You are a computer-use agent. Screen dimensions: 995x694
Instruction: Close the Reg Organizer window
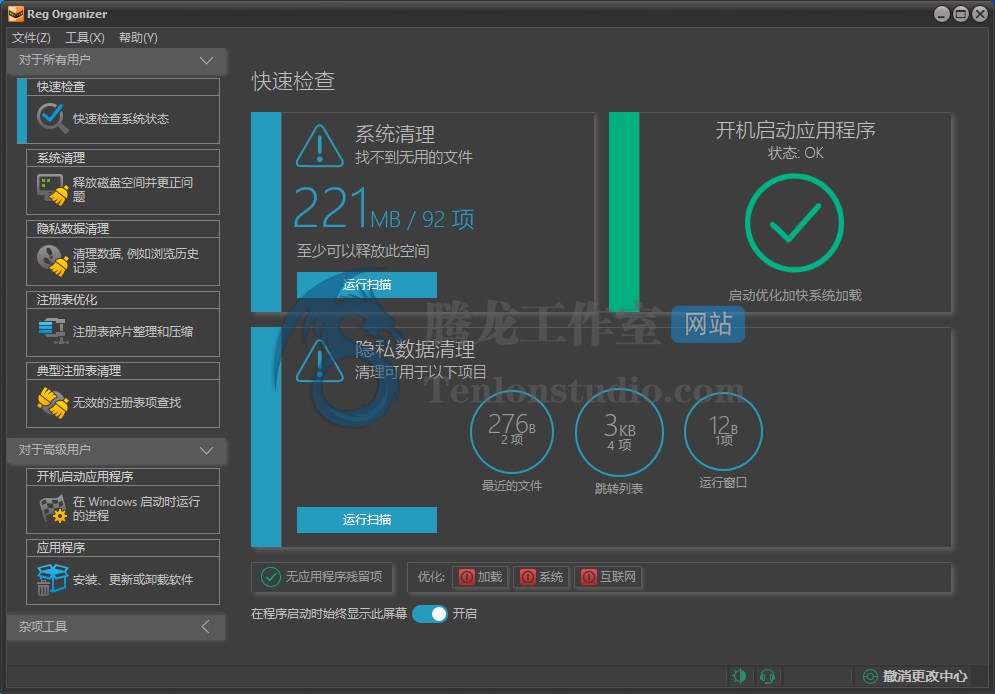[x=980, y=14]
